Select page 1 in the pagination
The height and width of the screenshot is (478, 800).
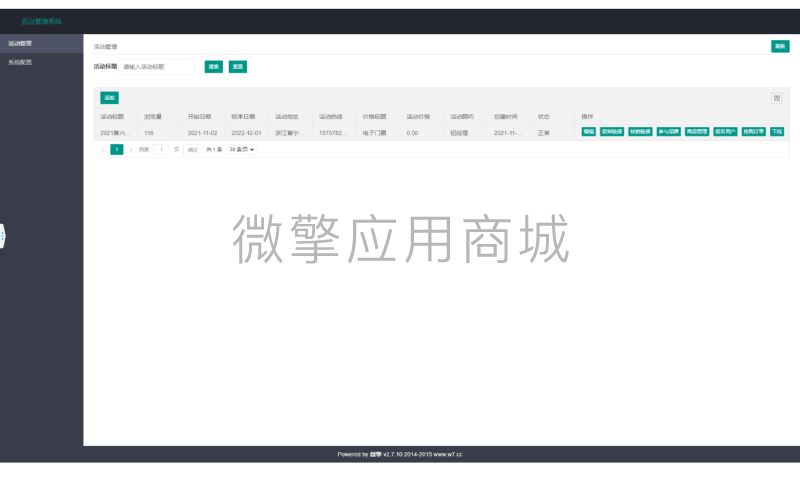(117, 149)
